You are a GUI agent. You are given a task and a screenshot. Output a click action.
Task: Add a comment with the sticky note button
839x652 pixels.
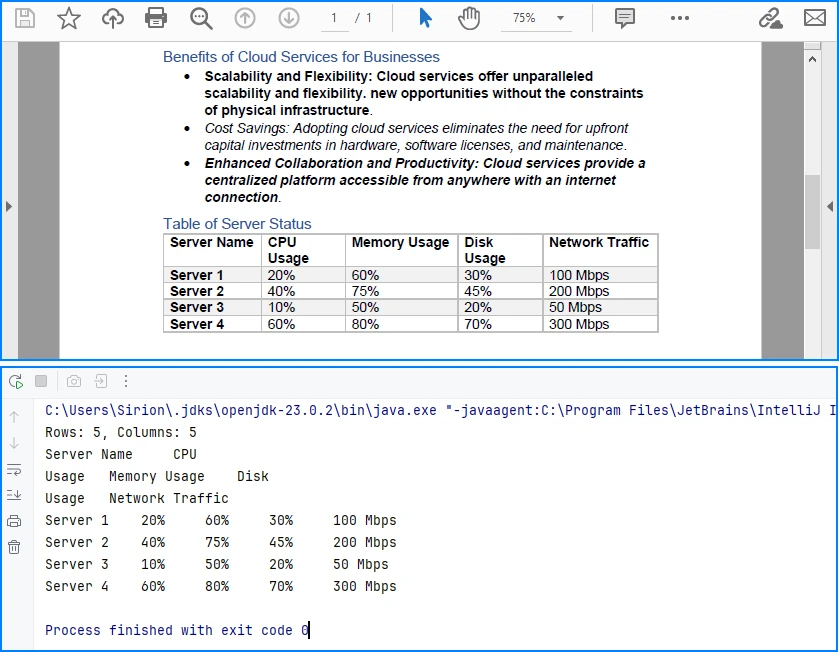coord(624,17)
